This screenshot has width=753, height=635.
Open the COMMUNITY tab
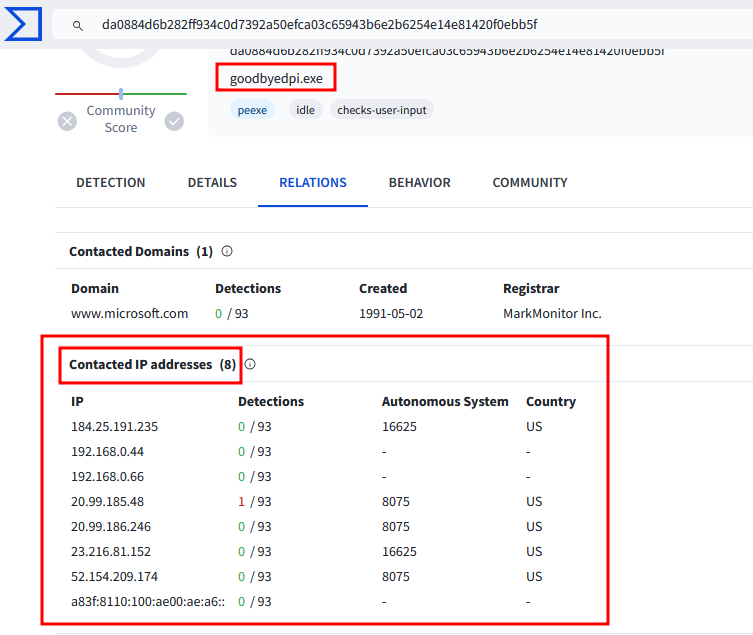[x=530, y=183]
